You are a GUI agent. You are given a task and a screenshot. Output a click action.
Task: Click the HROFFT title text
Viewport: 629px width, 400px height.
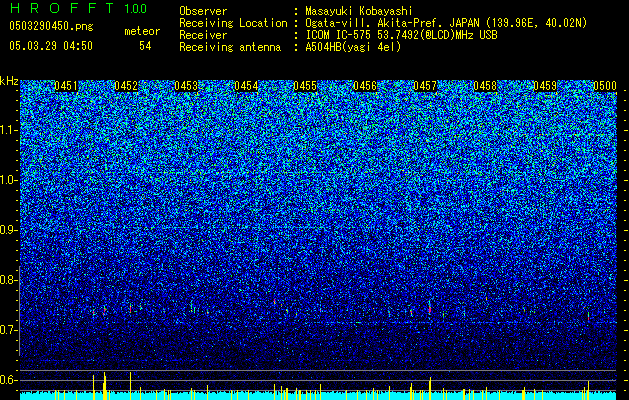coord(62,8)
